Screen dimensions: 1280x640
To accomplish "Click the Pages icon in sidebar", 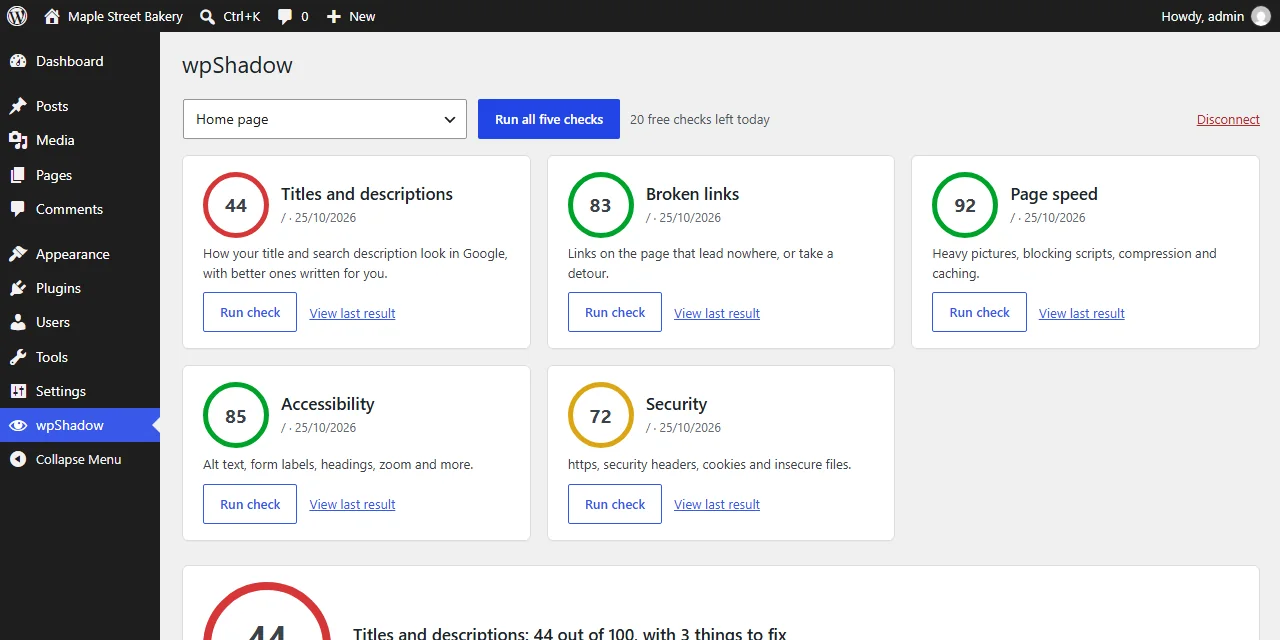I will click(18, 175).
